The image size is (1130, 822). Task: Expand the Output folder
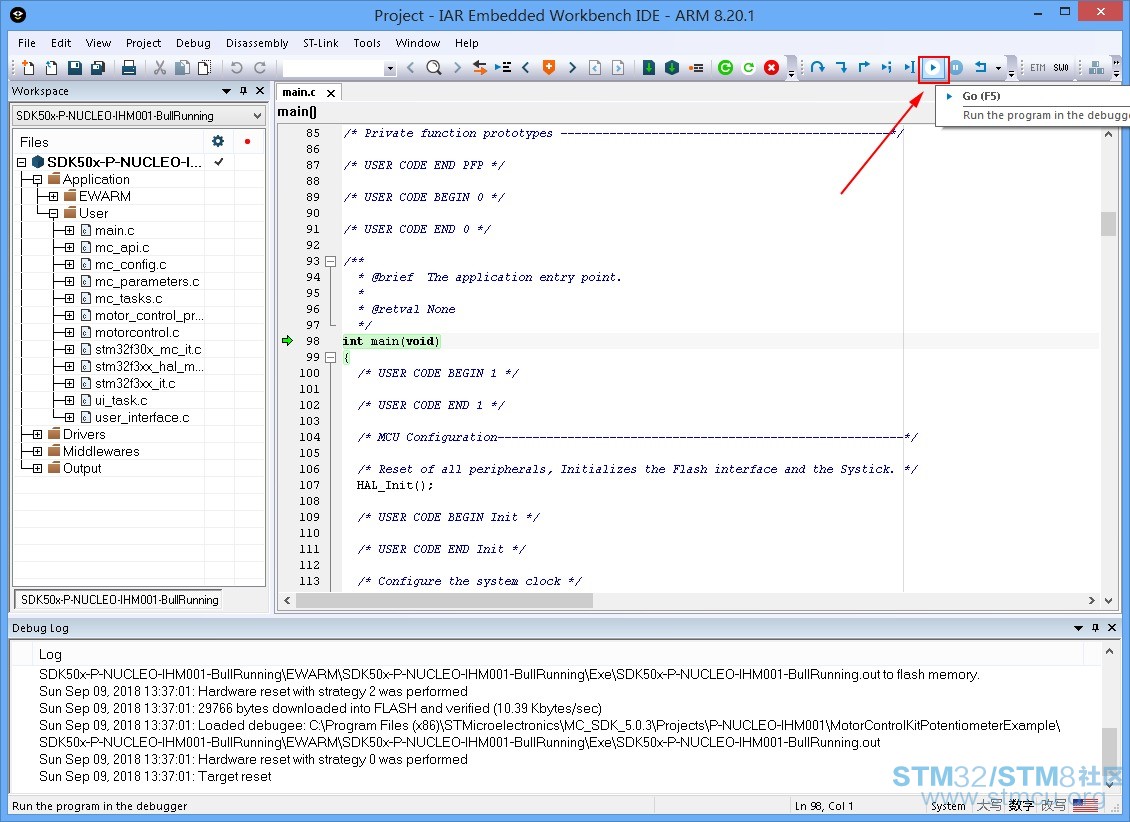pyautogui.click(x=37, y=468)
